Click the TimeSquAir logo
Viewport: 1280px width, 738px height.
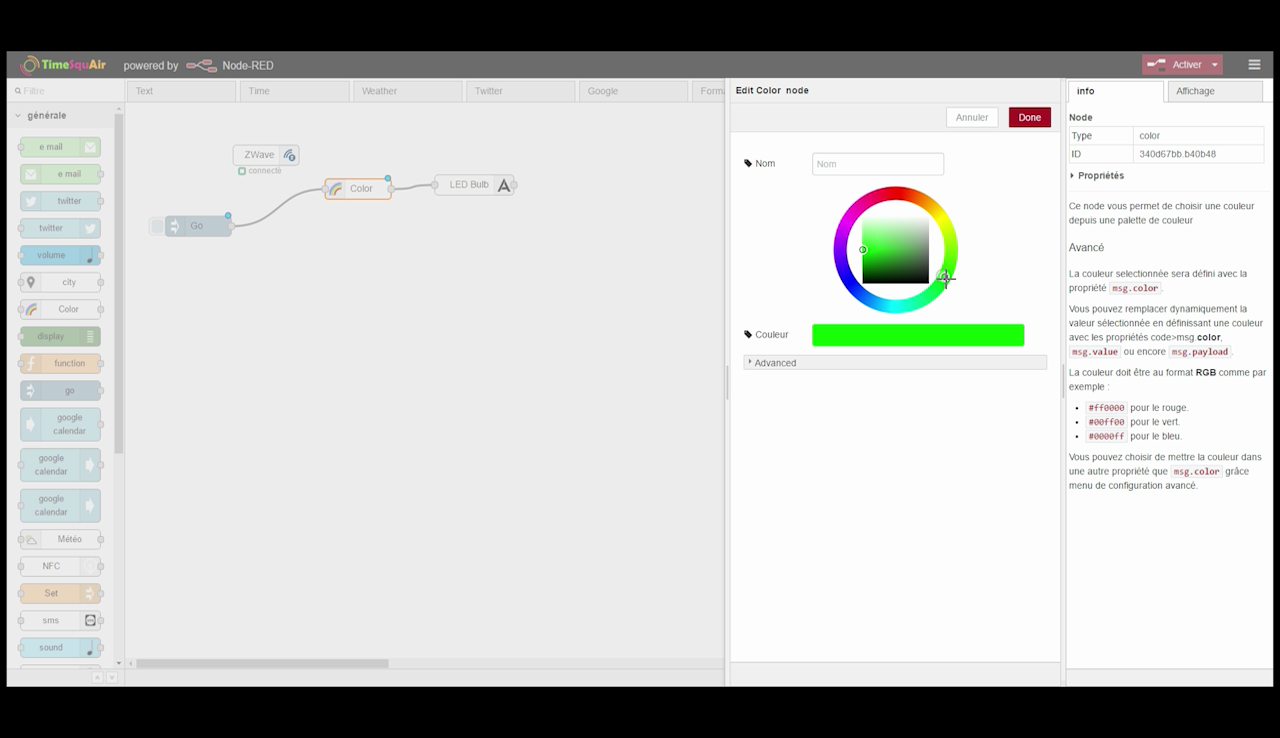click(x=64, y=65)
